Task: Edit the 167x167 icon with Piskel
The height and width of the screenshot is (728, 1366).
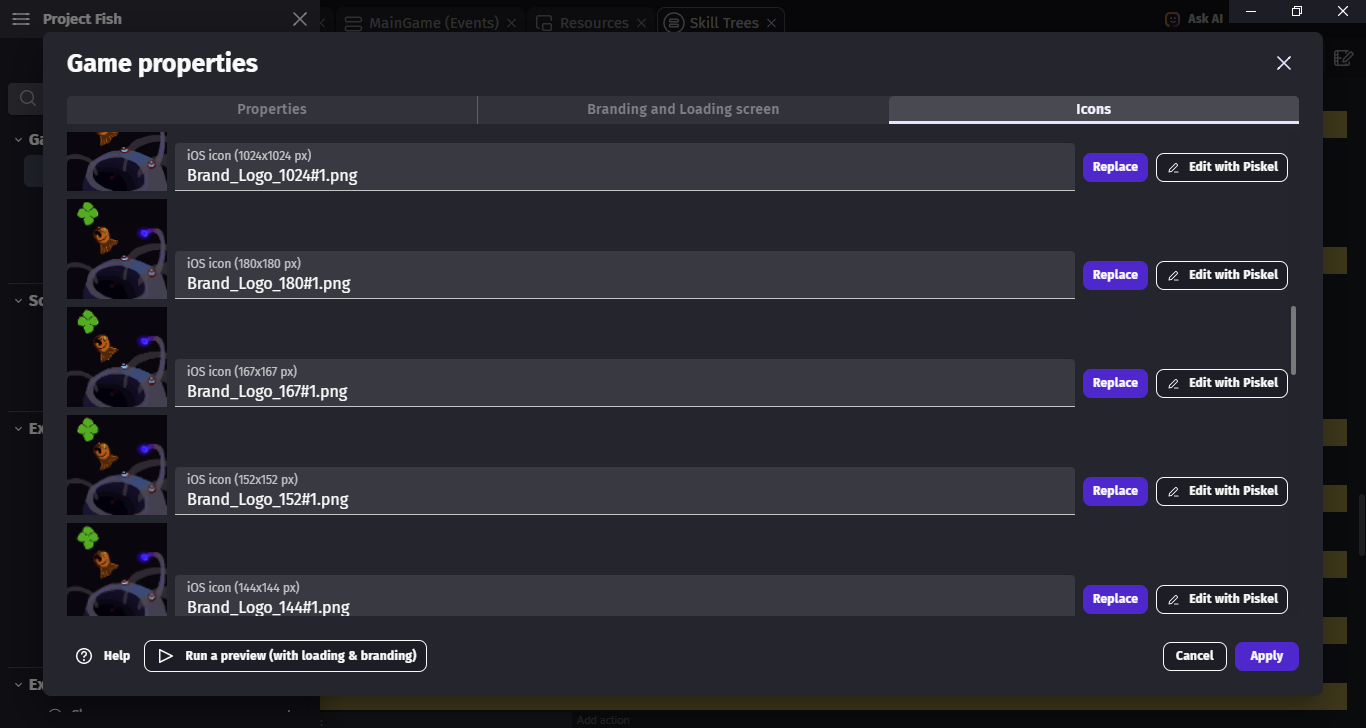Action: pos(1221,383)
